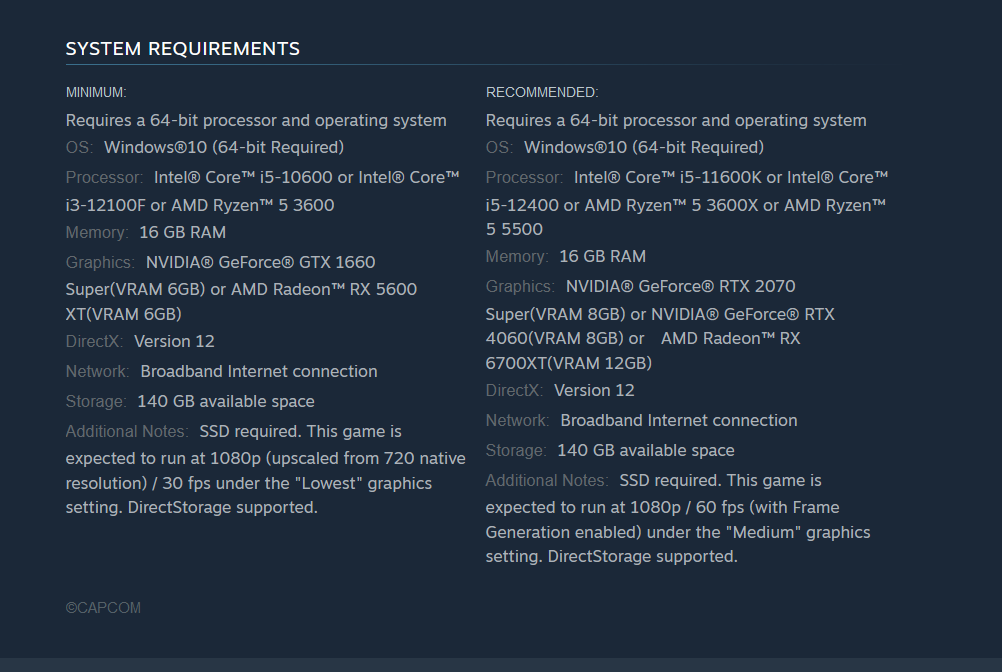Click the OS label under Recommended
1002x672 pixels.
(x=499, y=147)
